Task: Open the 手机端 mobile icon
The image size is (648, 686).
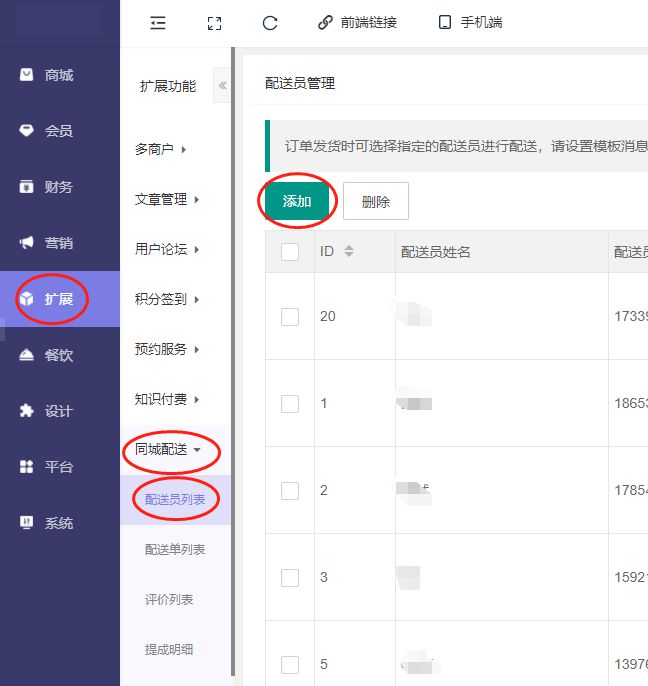Action: coord(445,23)
